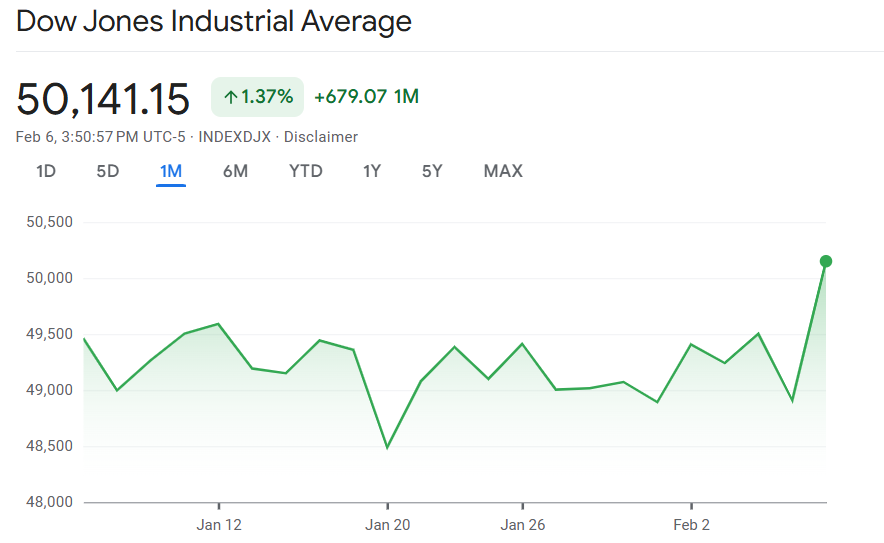The image size is (884, 543).
Task: Click the green endpoint dot on chart
Action: click(x=826, y=261)
